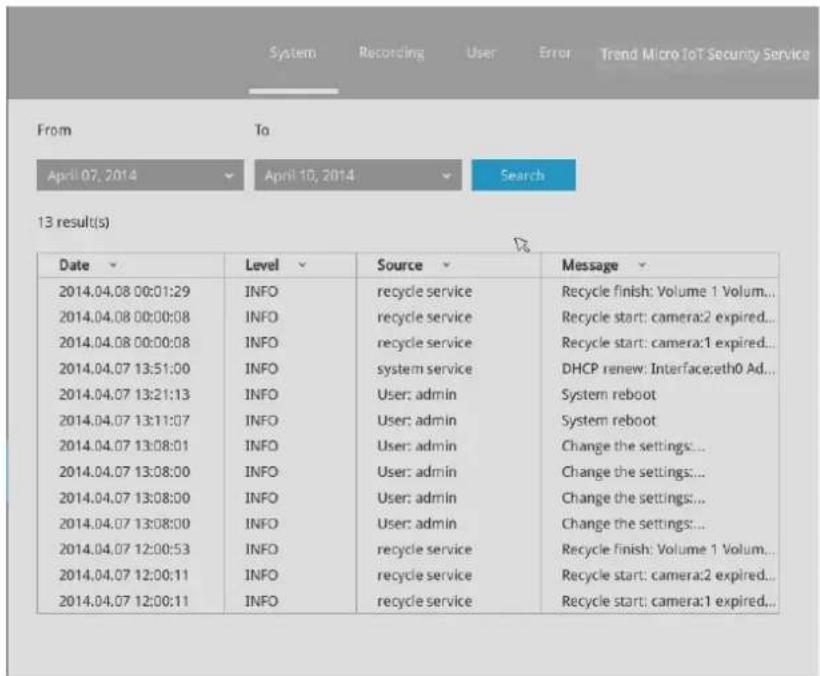
Task: Open the User log tab
Action: [481, 53]
